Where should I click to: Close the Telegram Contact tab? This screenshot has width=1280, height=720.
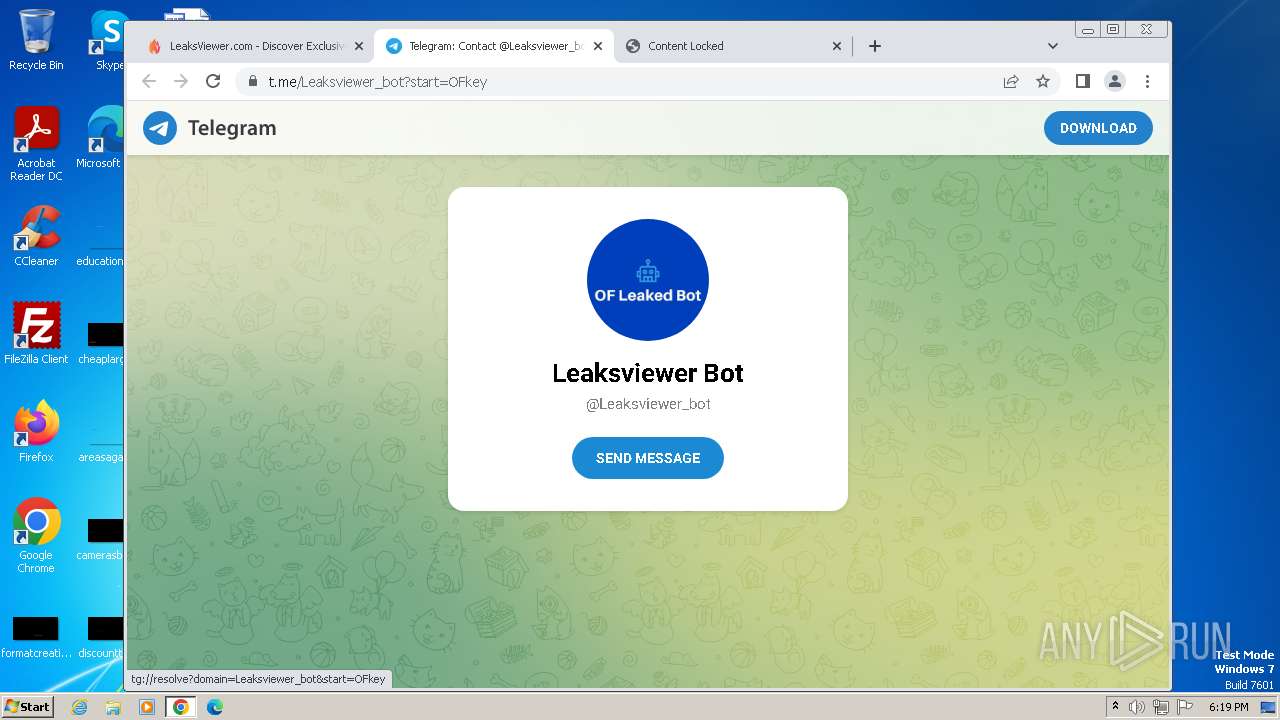pos(598,46)
